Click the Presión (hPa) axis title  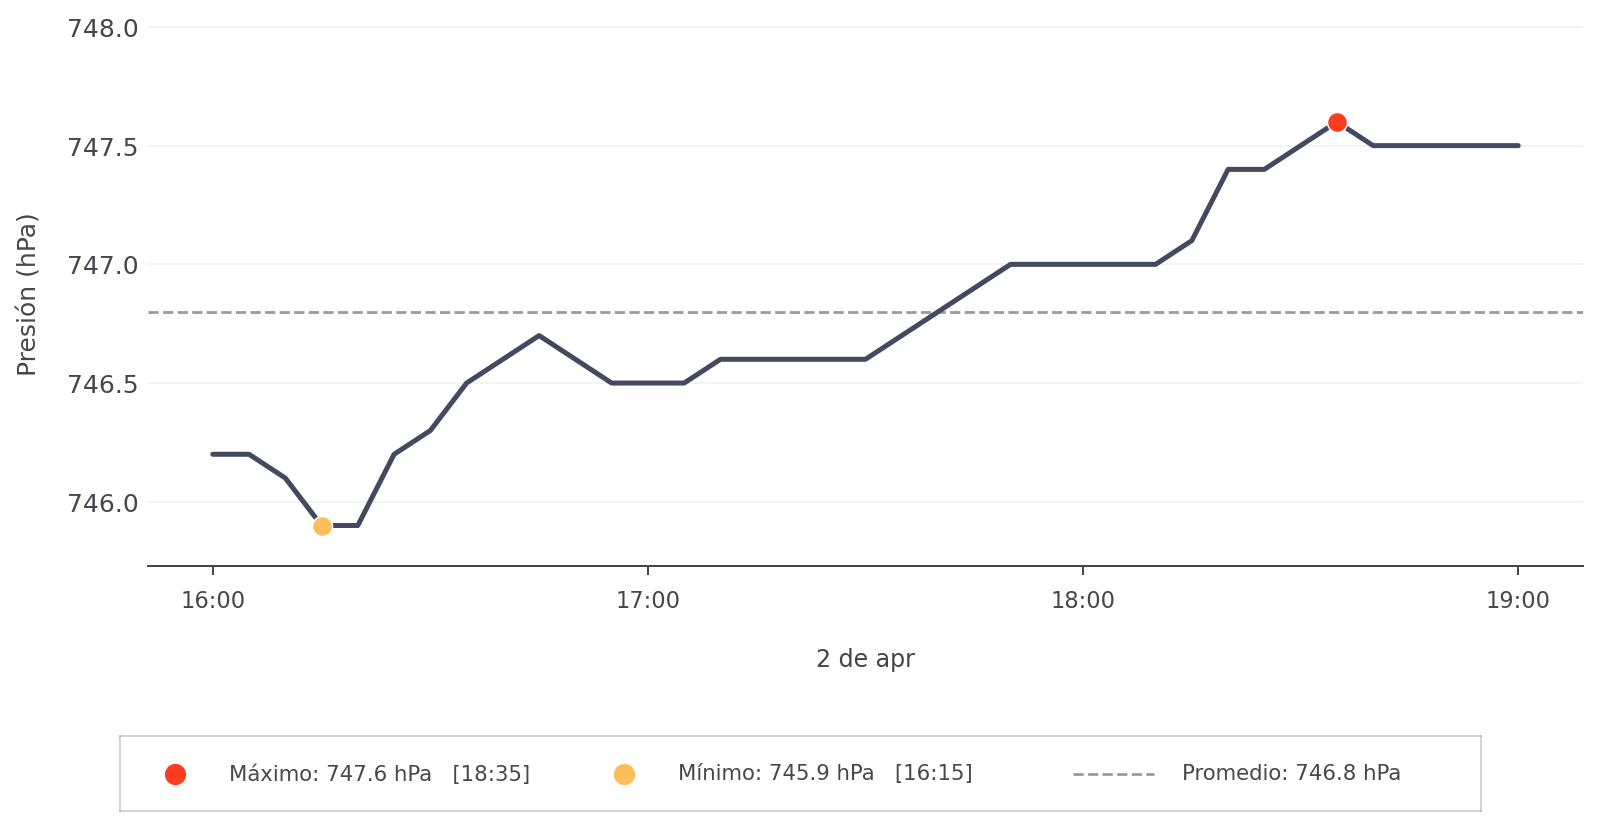pos(27,294)
